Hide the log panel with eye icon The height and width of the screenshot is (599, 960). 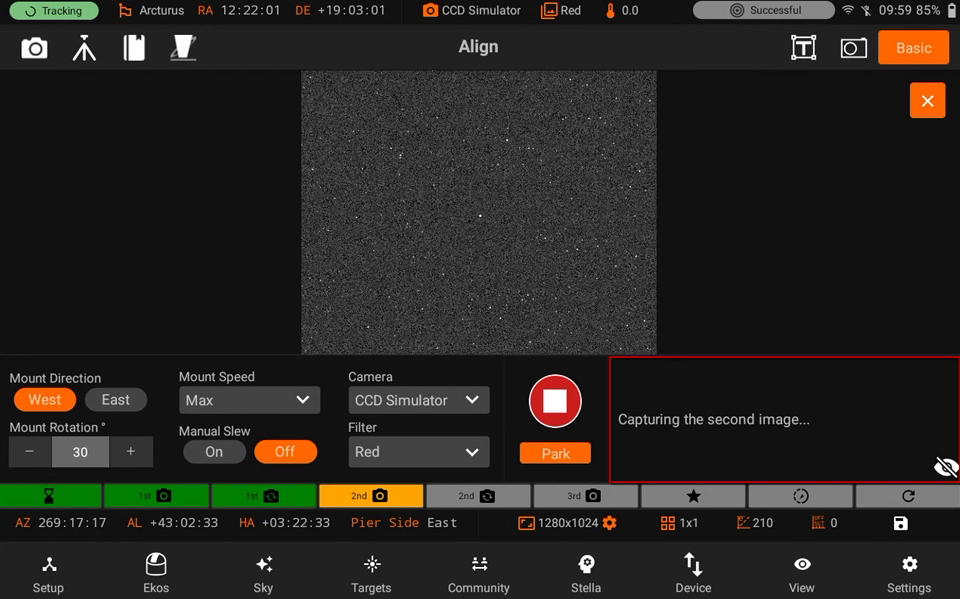946,468
